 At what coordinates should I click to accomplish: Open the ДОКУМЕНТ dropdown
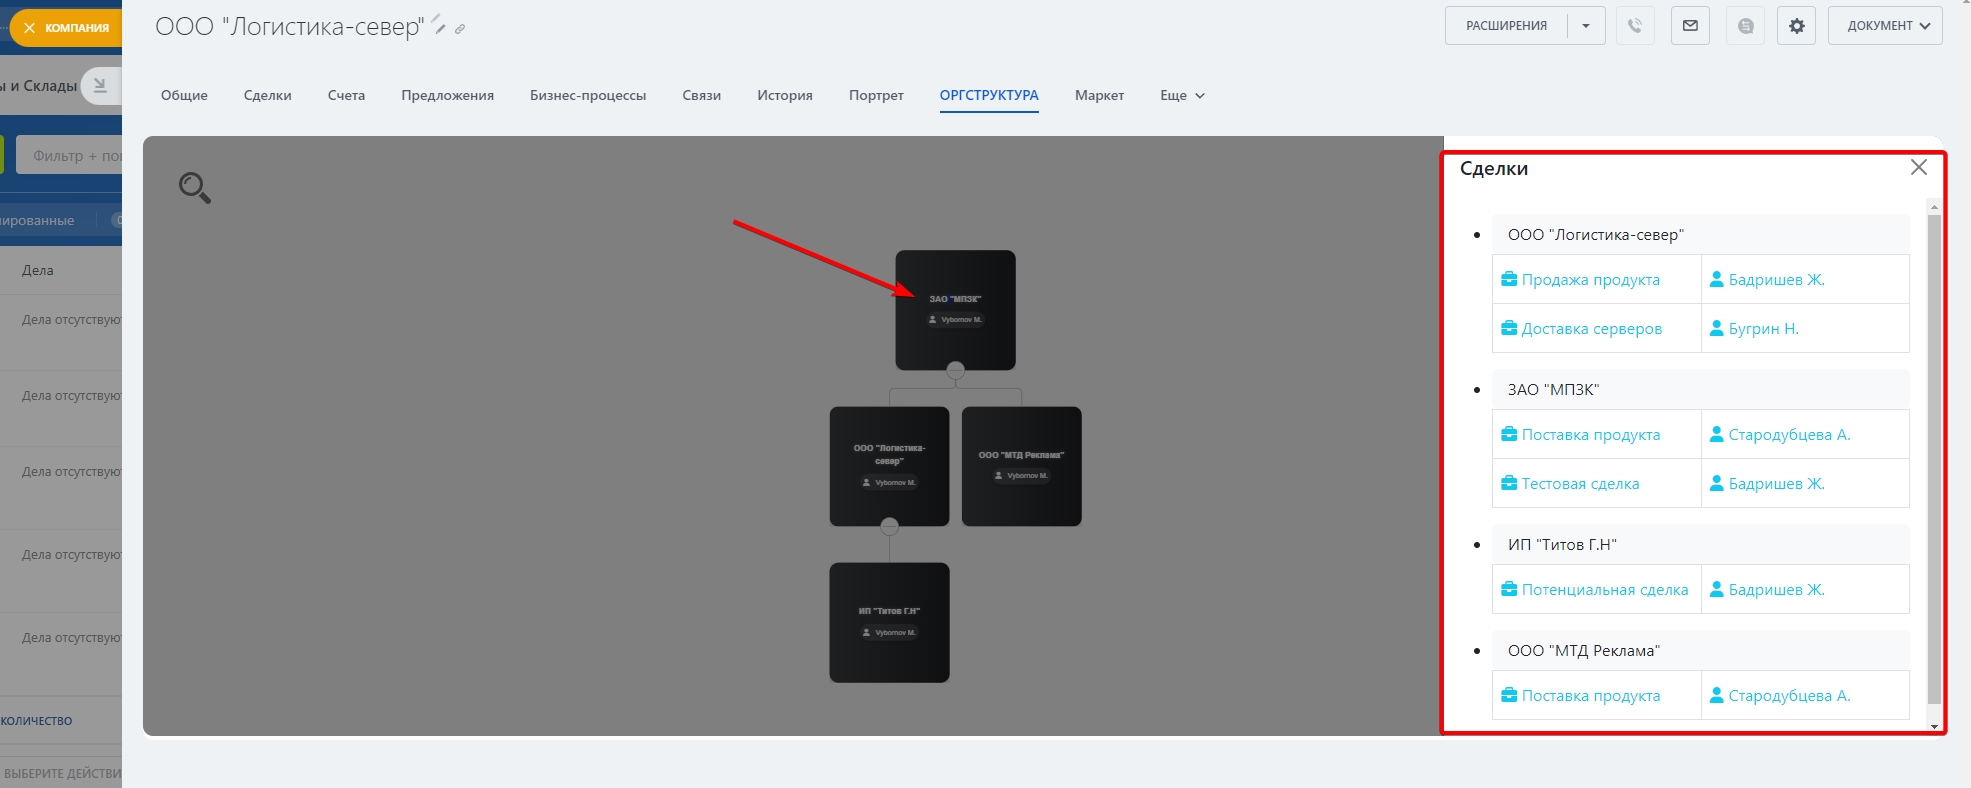click(1885, 26)
